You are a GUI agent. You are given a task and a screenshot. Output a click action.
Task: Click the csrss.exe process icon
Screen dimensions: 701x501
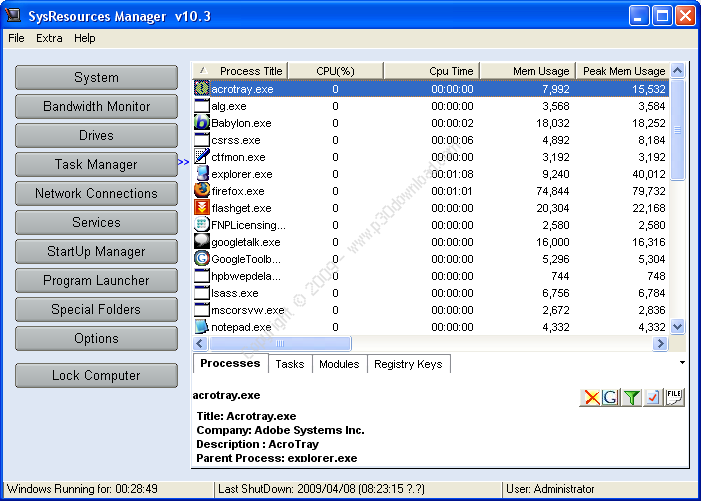[x=202, y=139]
